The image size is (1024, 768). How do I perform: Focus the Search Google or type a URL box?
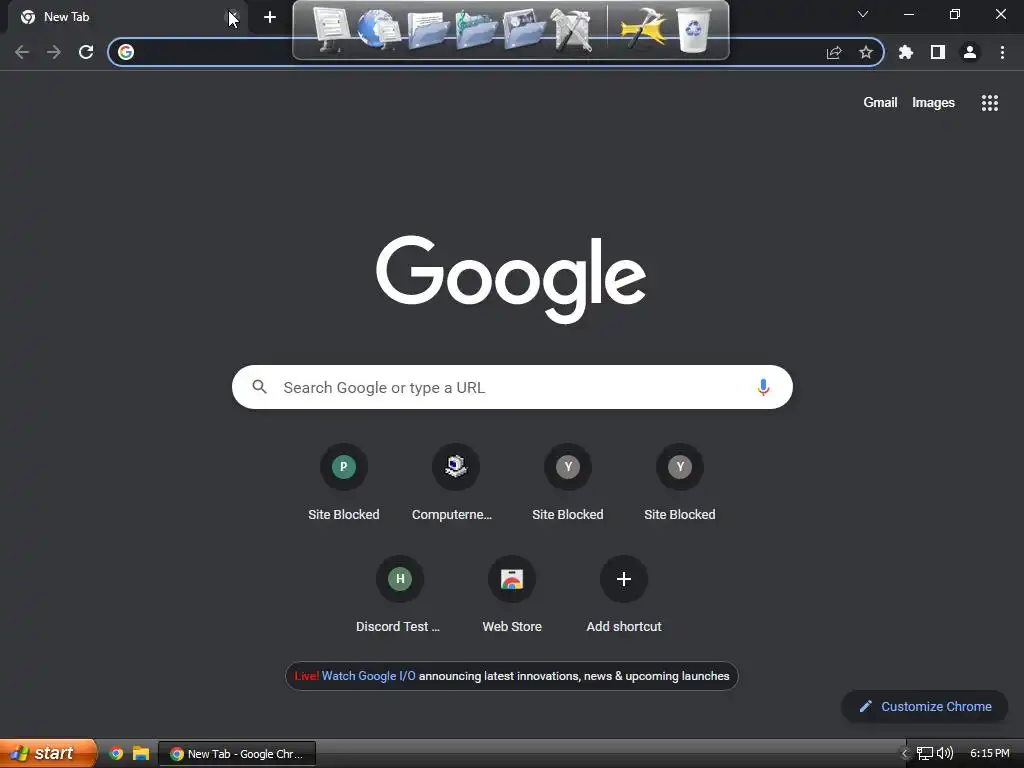point(512,387)
